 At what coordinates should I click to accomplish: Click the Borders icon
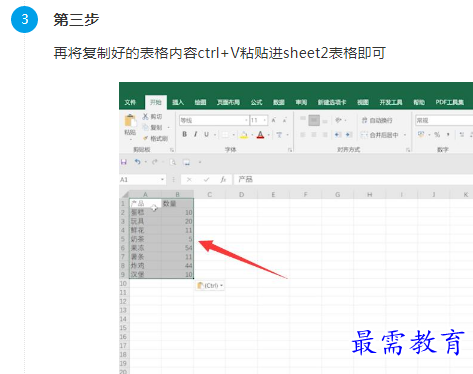tap(225, 135)
